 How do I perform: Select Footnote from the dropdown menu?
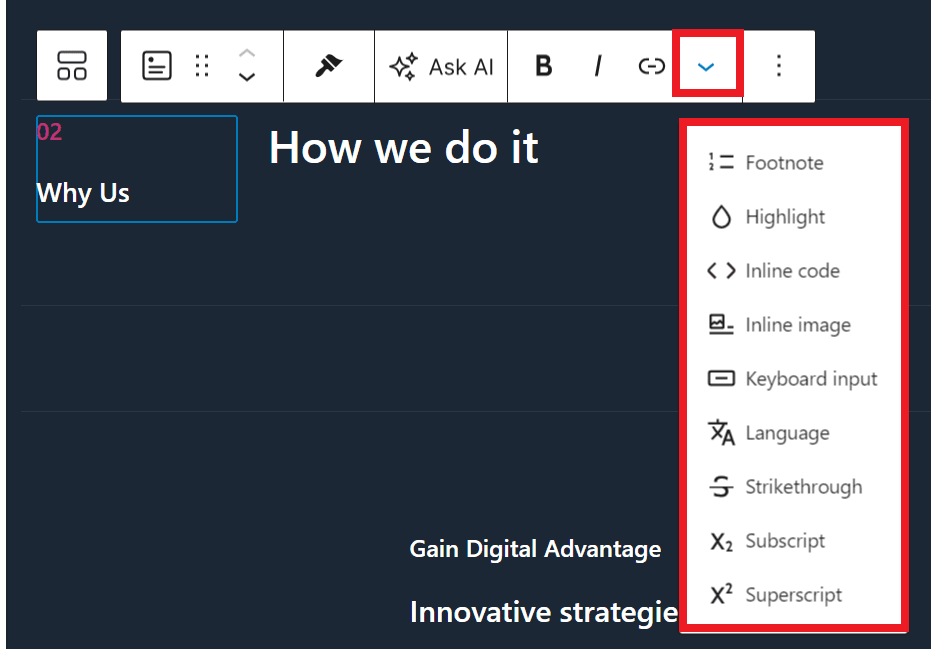[x=783, y=163]
